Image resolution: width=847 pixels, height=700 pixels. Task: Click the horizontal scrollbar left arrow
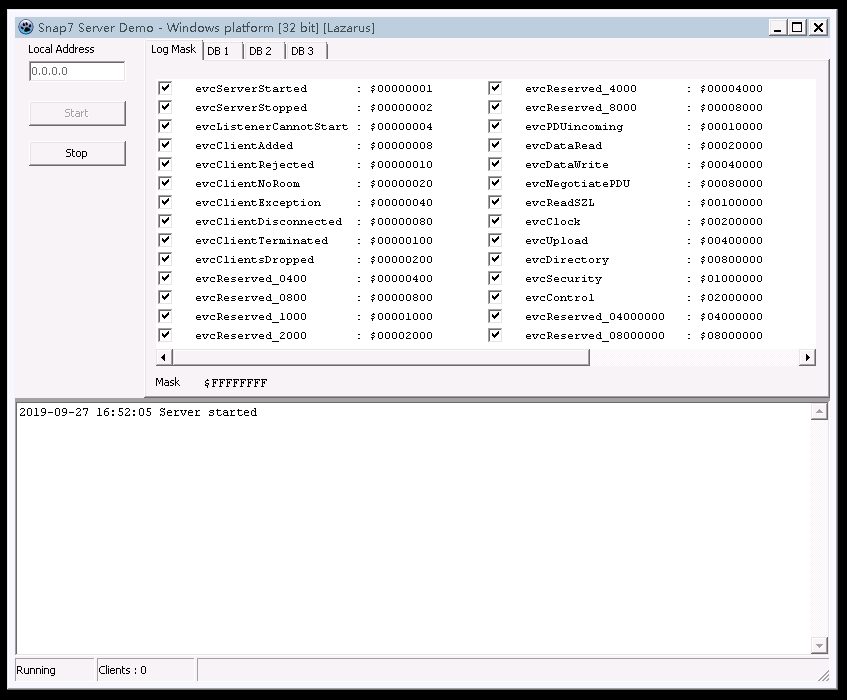pos(164,357)
